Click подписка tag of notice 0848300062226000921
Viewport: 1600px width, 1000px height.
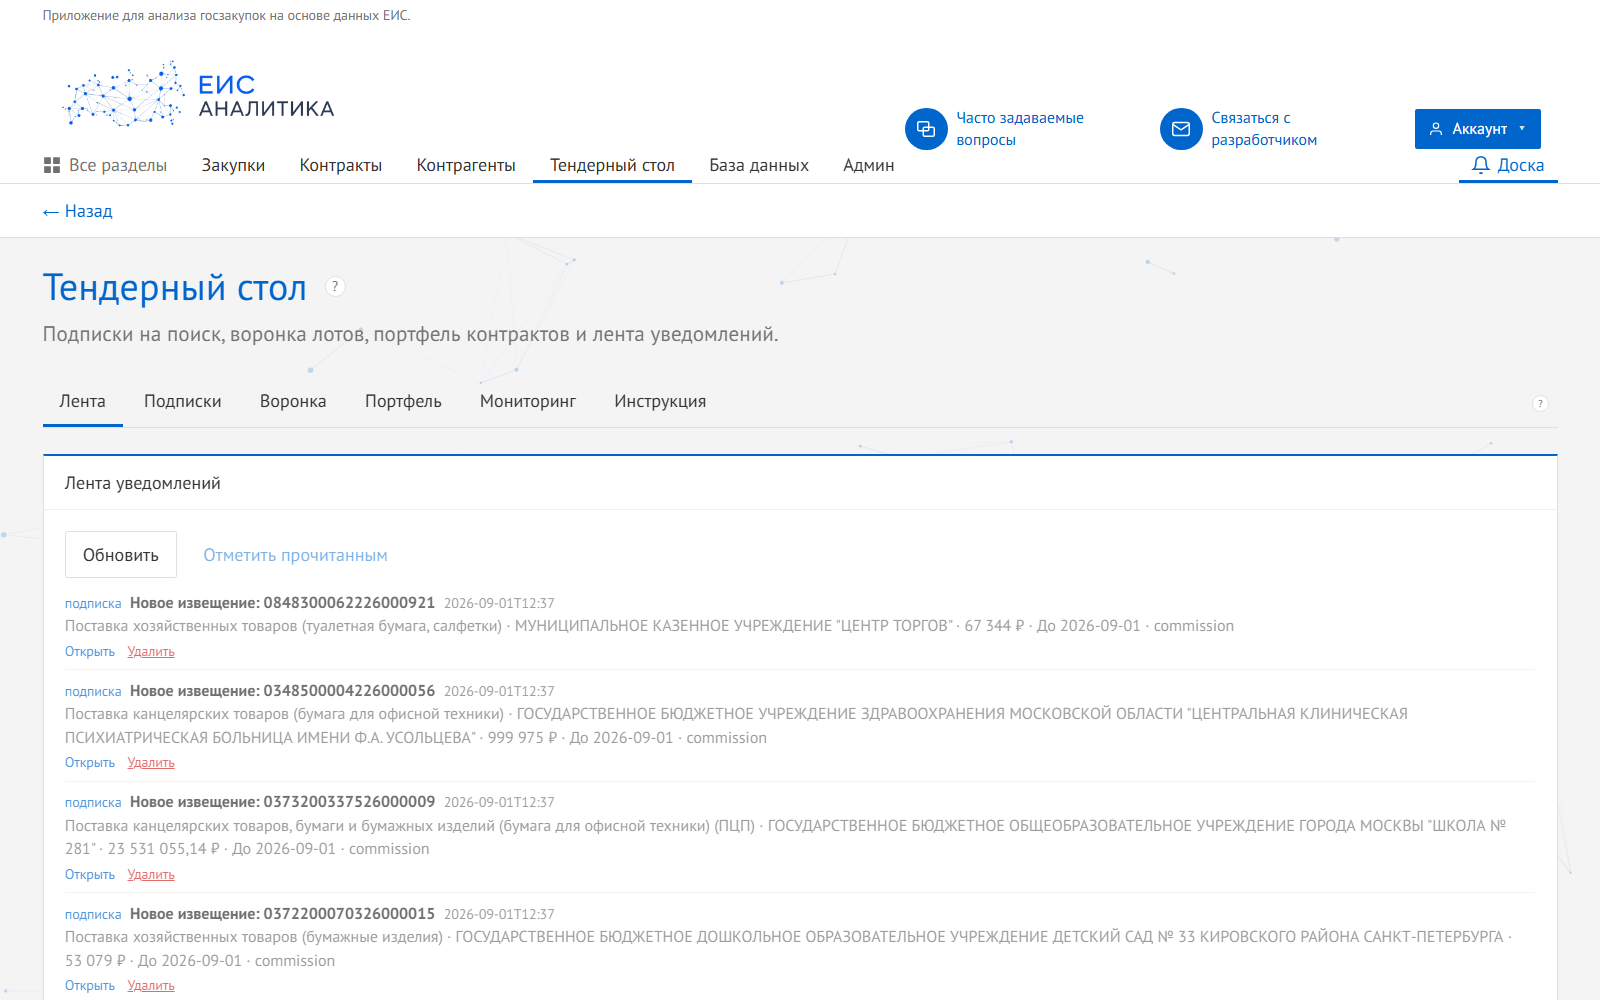tap(93, 603)
